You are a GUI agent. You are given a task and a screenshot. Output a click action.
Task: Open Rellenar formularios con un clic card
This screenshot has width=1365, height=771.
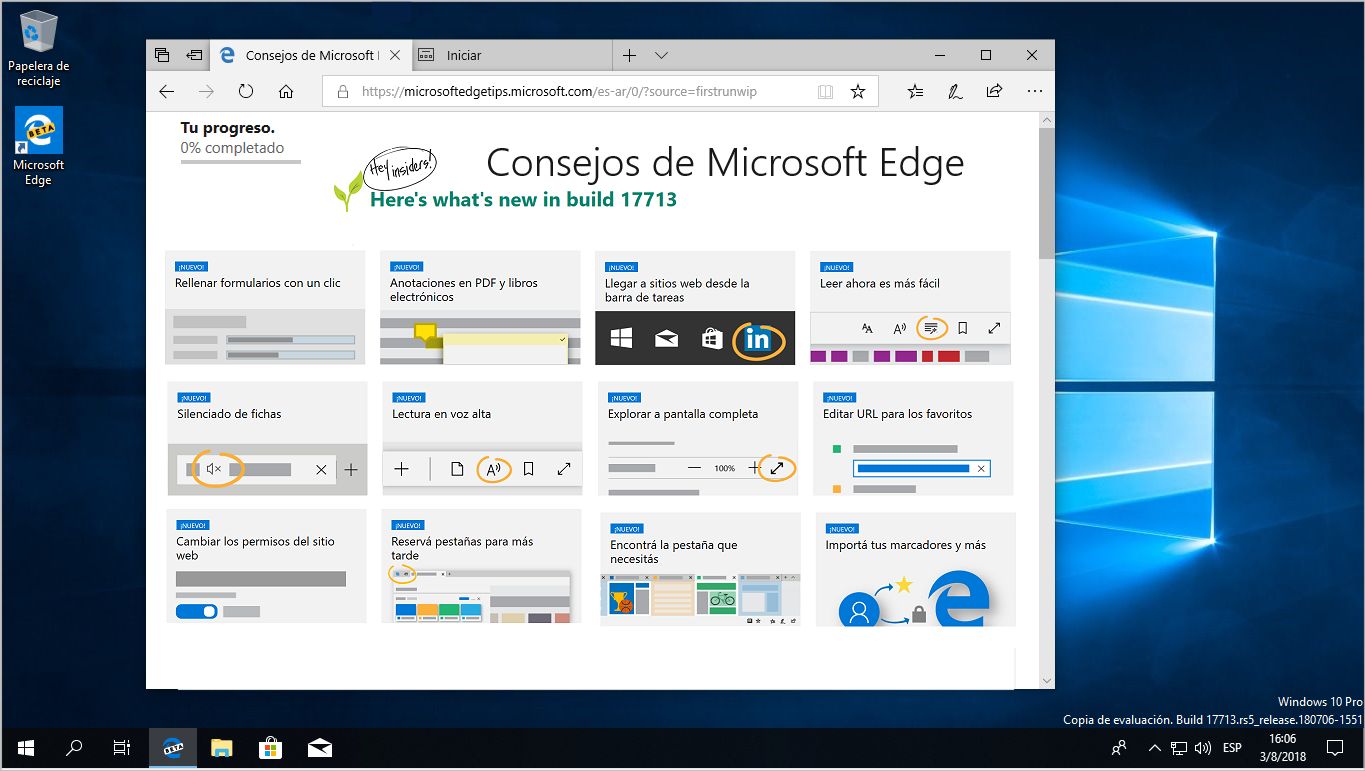coord(265,307)
